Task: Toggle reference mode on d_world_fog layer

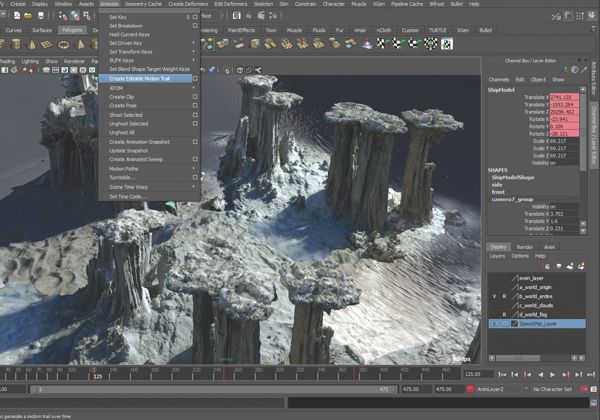Action: tap(504, 314)
